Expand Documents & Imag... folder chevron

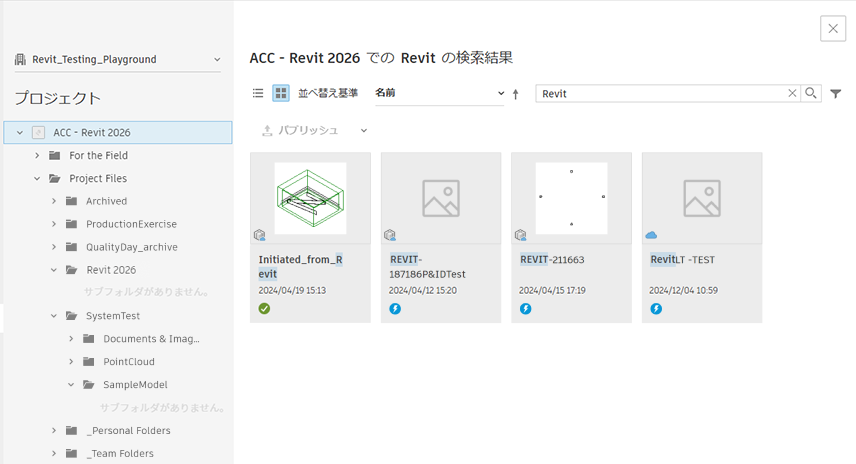pos(71,339)
